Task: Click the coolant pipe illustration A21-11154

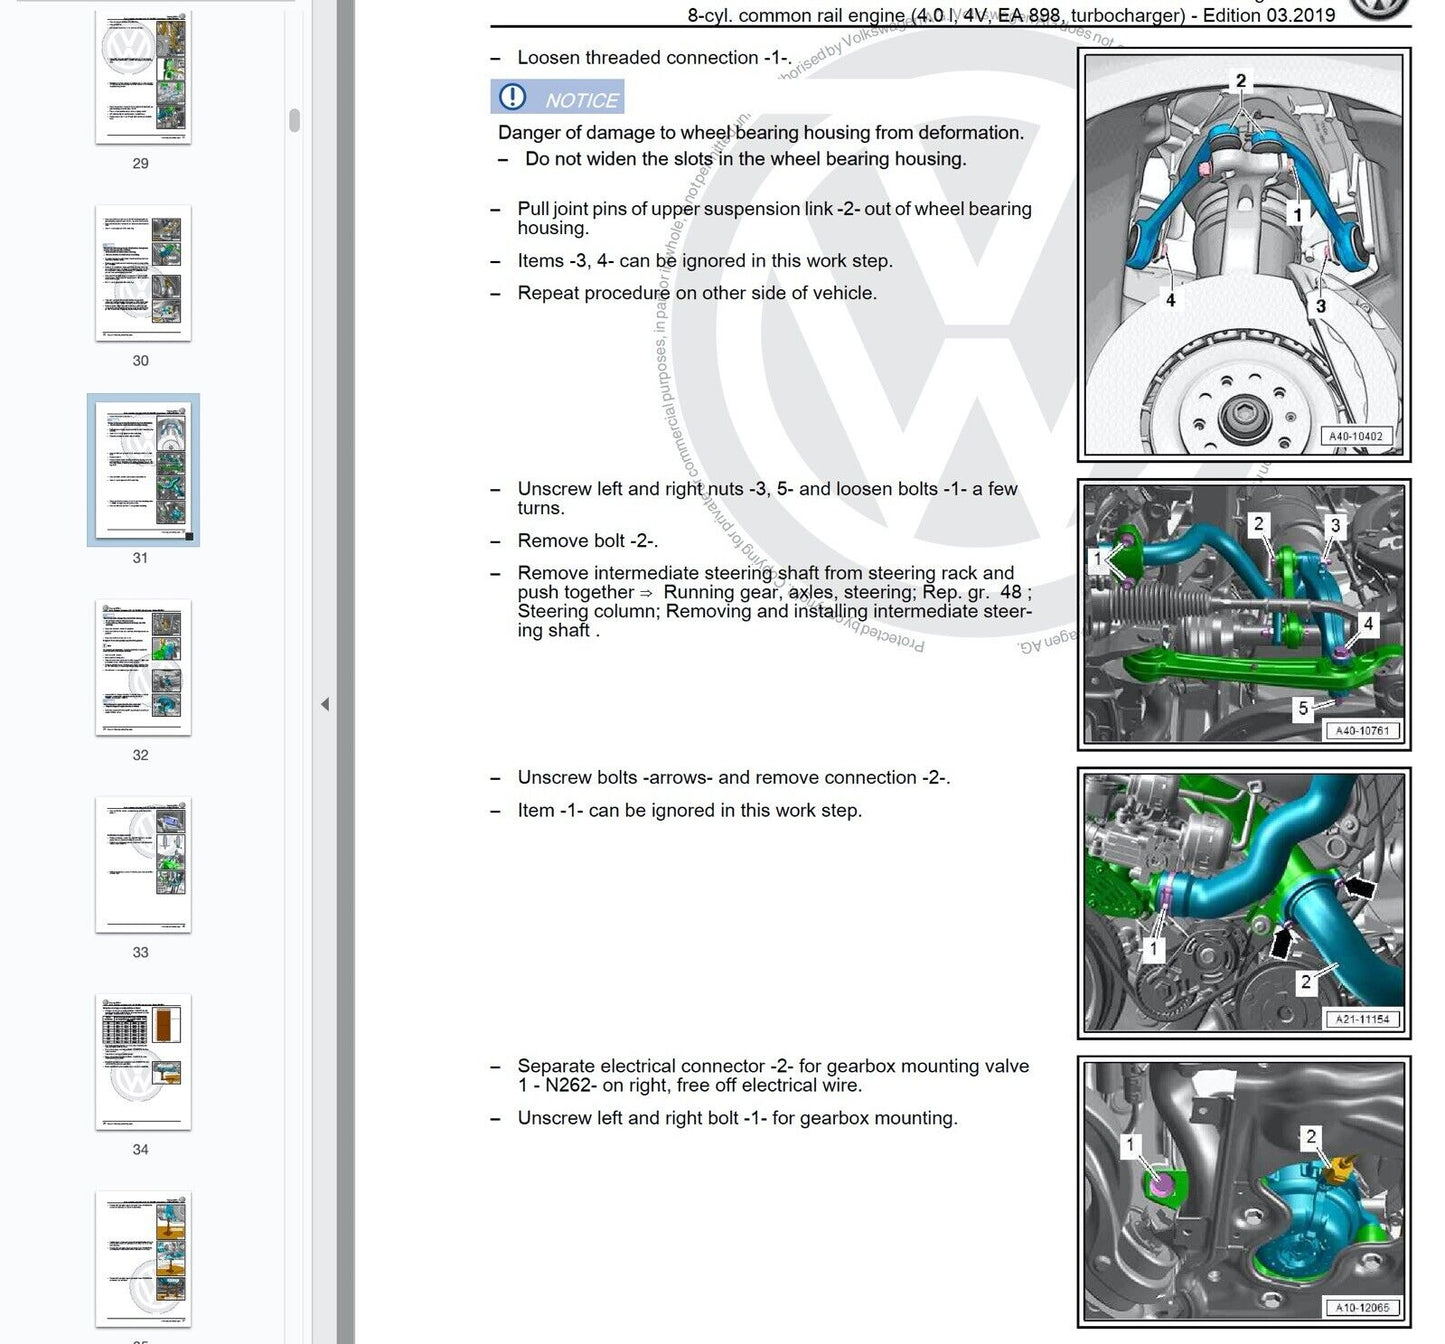Action: [x=1243, y=903]
